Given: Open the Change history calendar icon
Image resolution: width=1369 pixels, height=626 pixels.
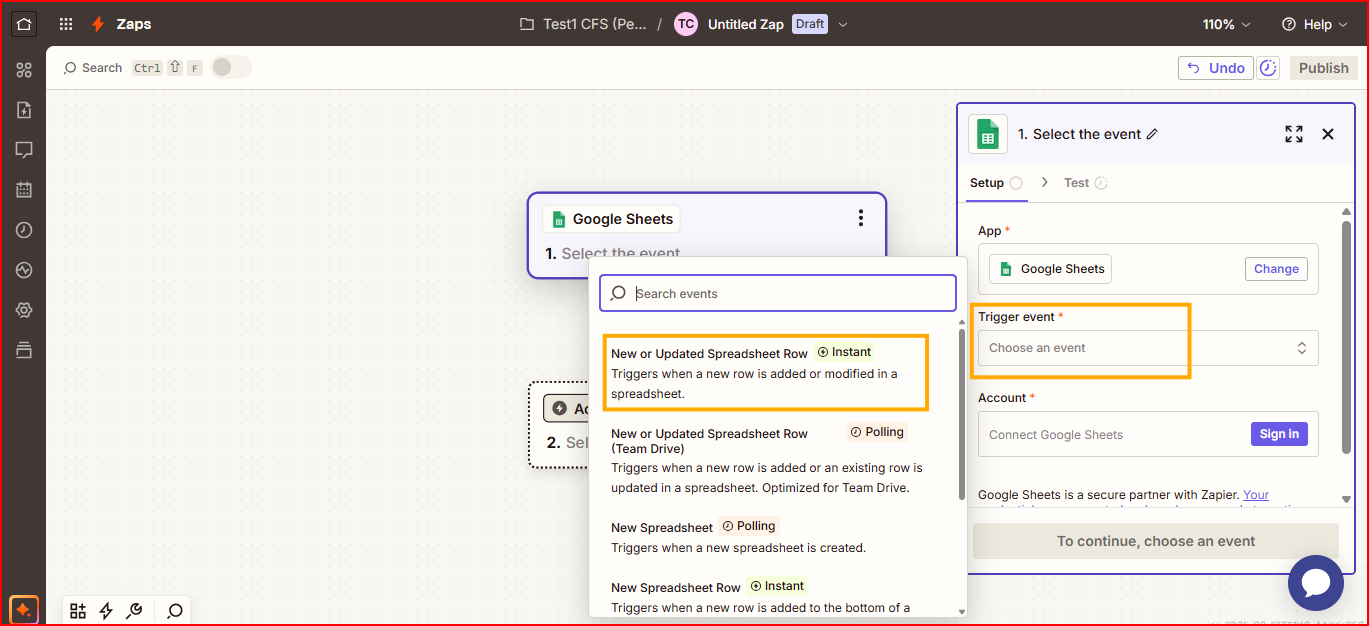Looking at the screenshot, I should (x=24, y=190).
